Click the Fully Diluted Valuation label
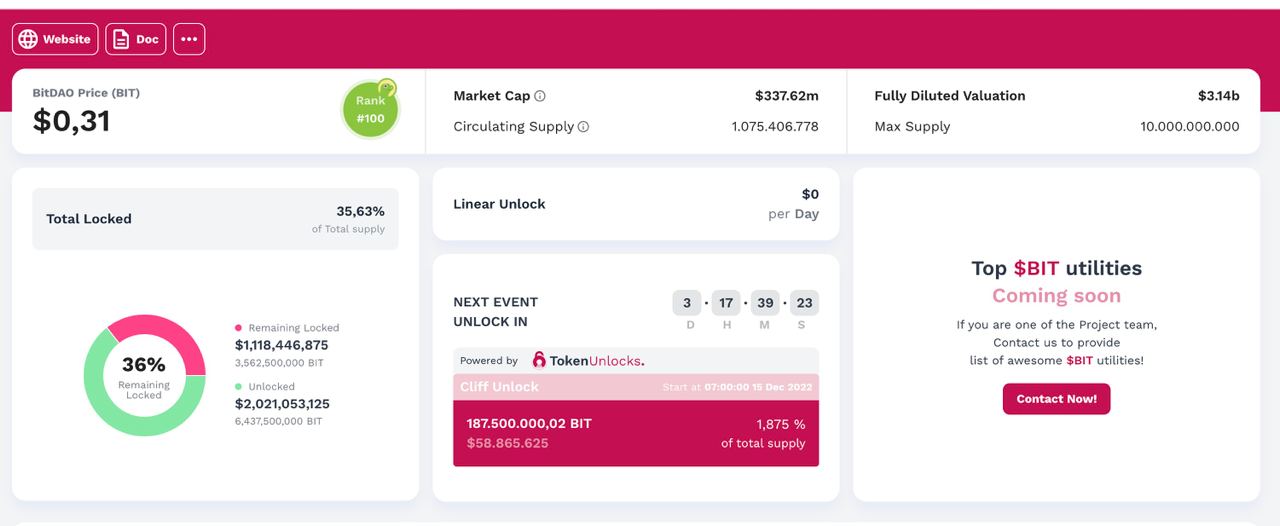The image size is (1280, 526). 950,96
